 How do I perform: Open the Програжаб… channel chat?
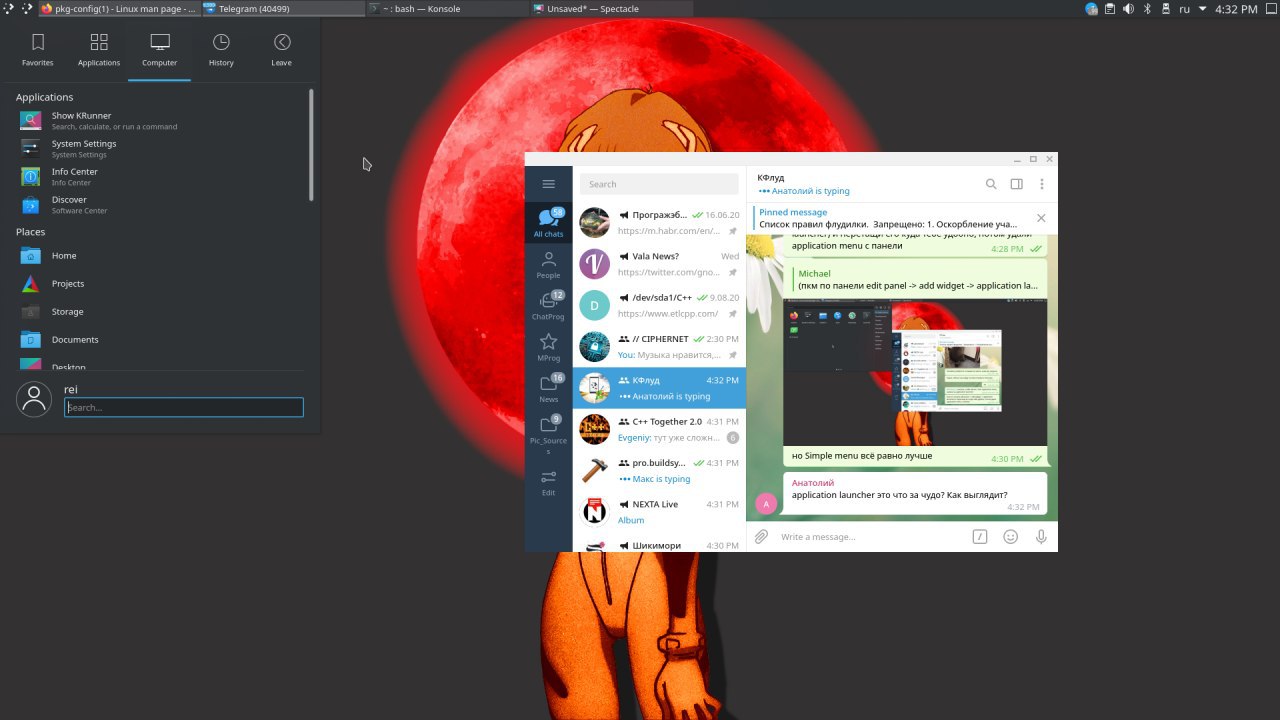point(660,222)
